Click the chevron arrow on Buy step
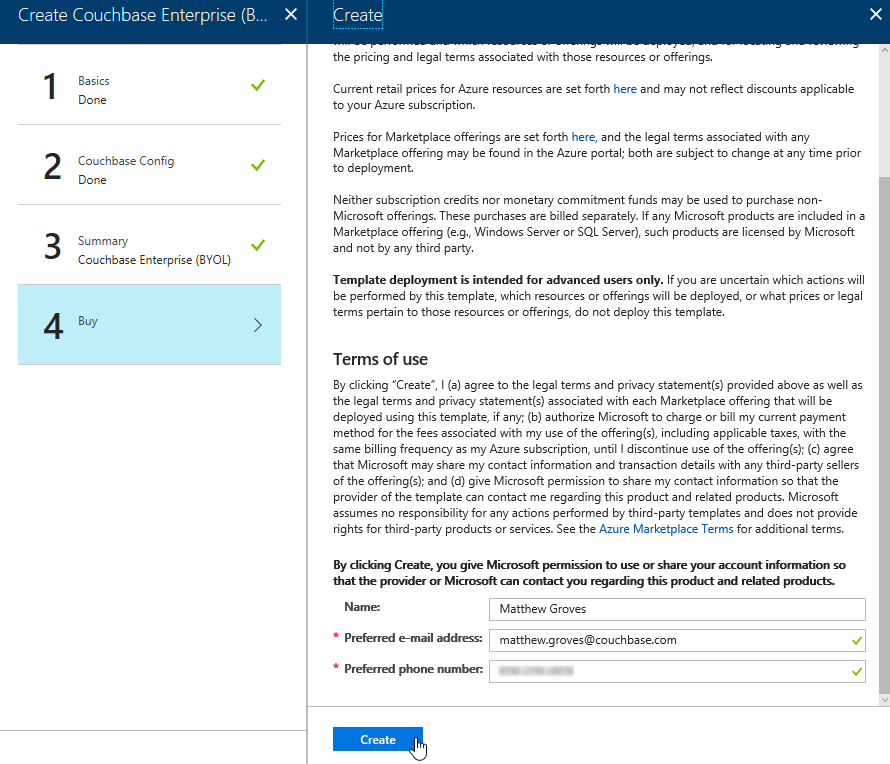 click(x=258, y=325)
